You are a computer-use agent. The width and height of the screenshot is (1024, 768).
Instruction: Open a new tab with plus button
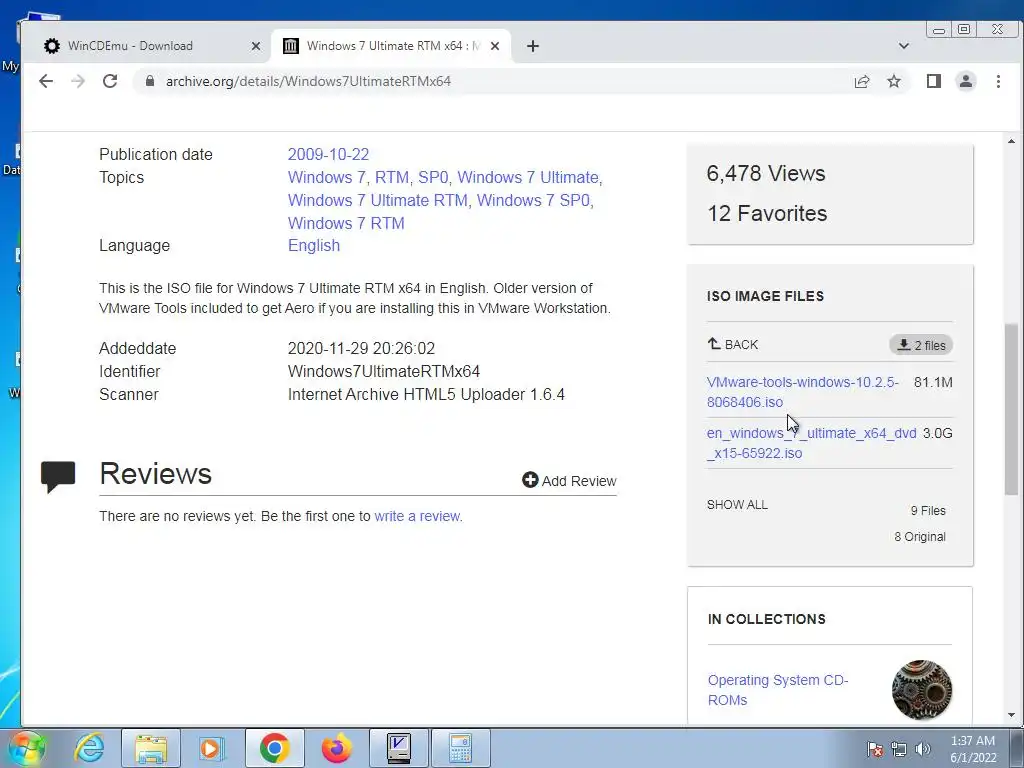tap(532, 46)
